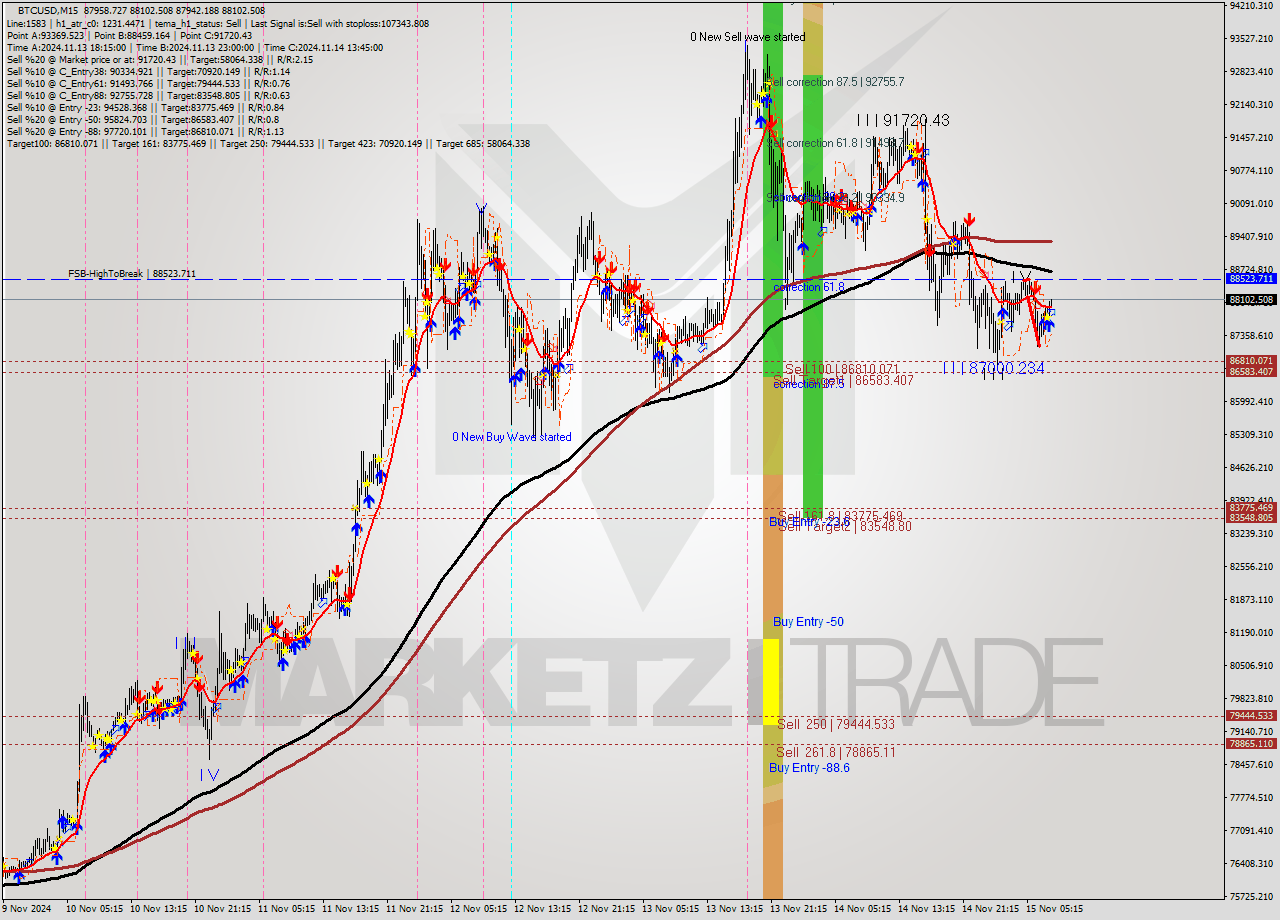This screenshot has width=1280, height=920.
Task: Click the current price tag 88102.508
Action: [1251, 299]
